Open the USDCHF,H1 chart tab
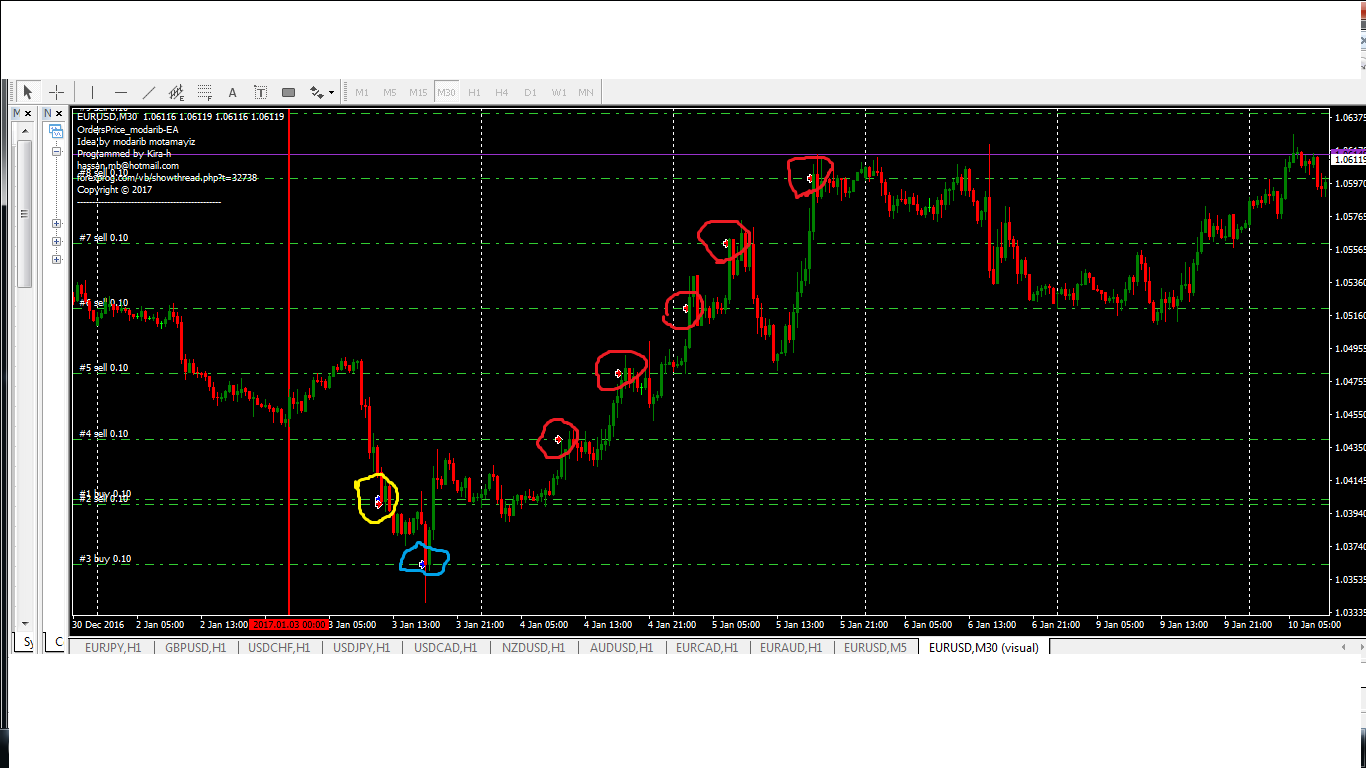 [x=278, y=647]
